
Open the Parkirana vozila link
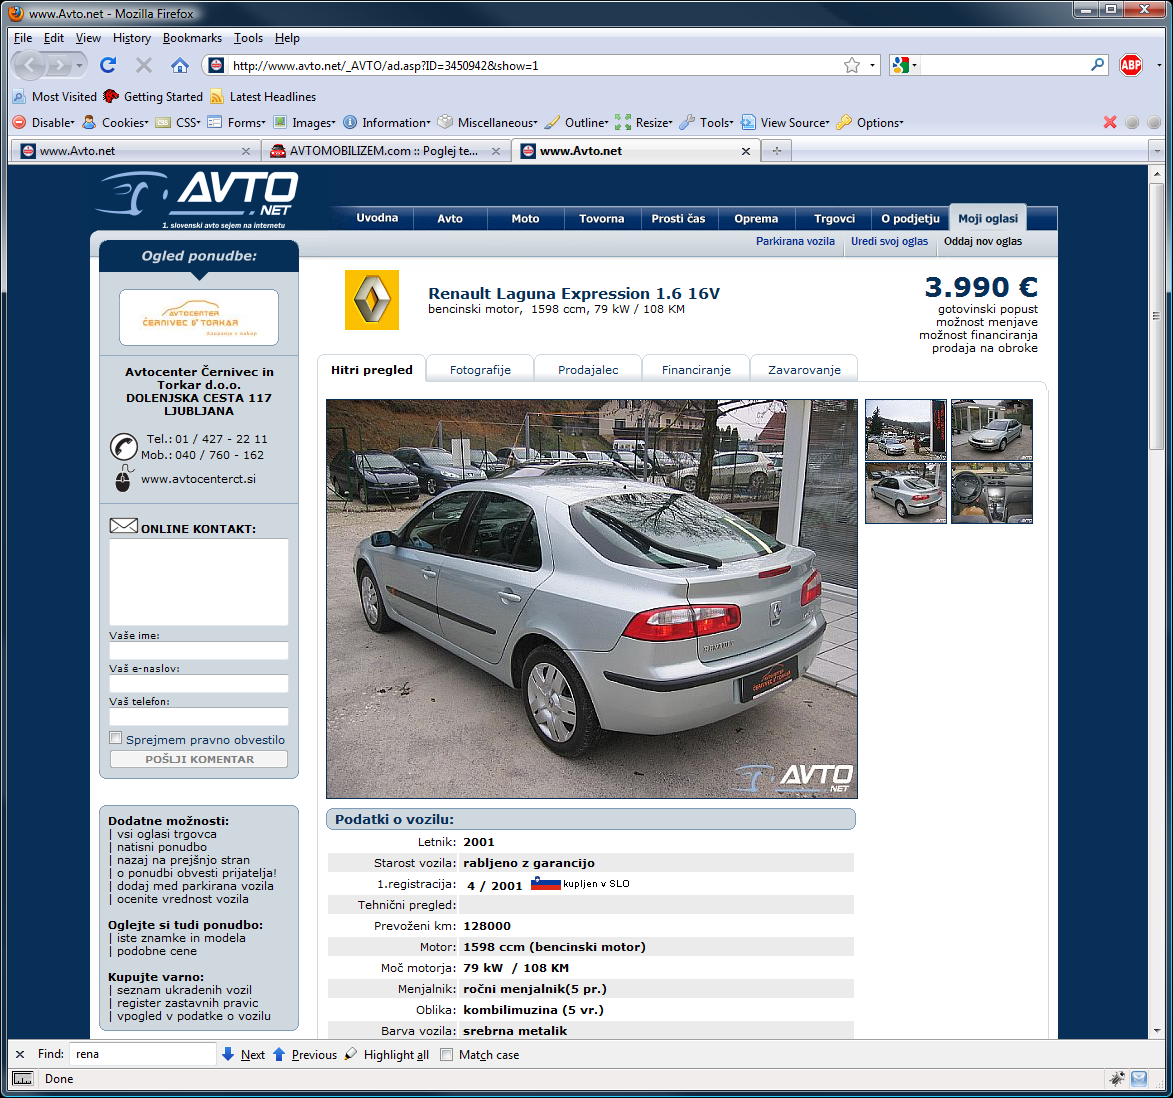click(x=795, y=242)
